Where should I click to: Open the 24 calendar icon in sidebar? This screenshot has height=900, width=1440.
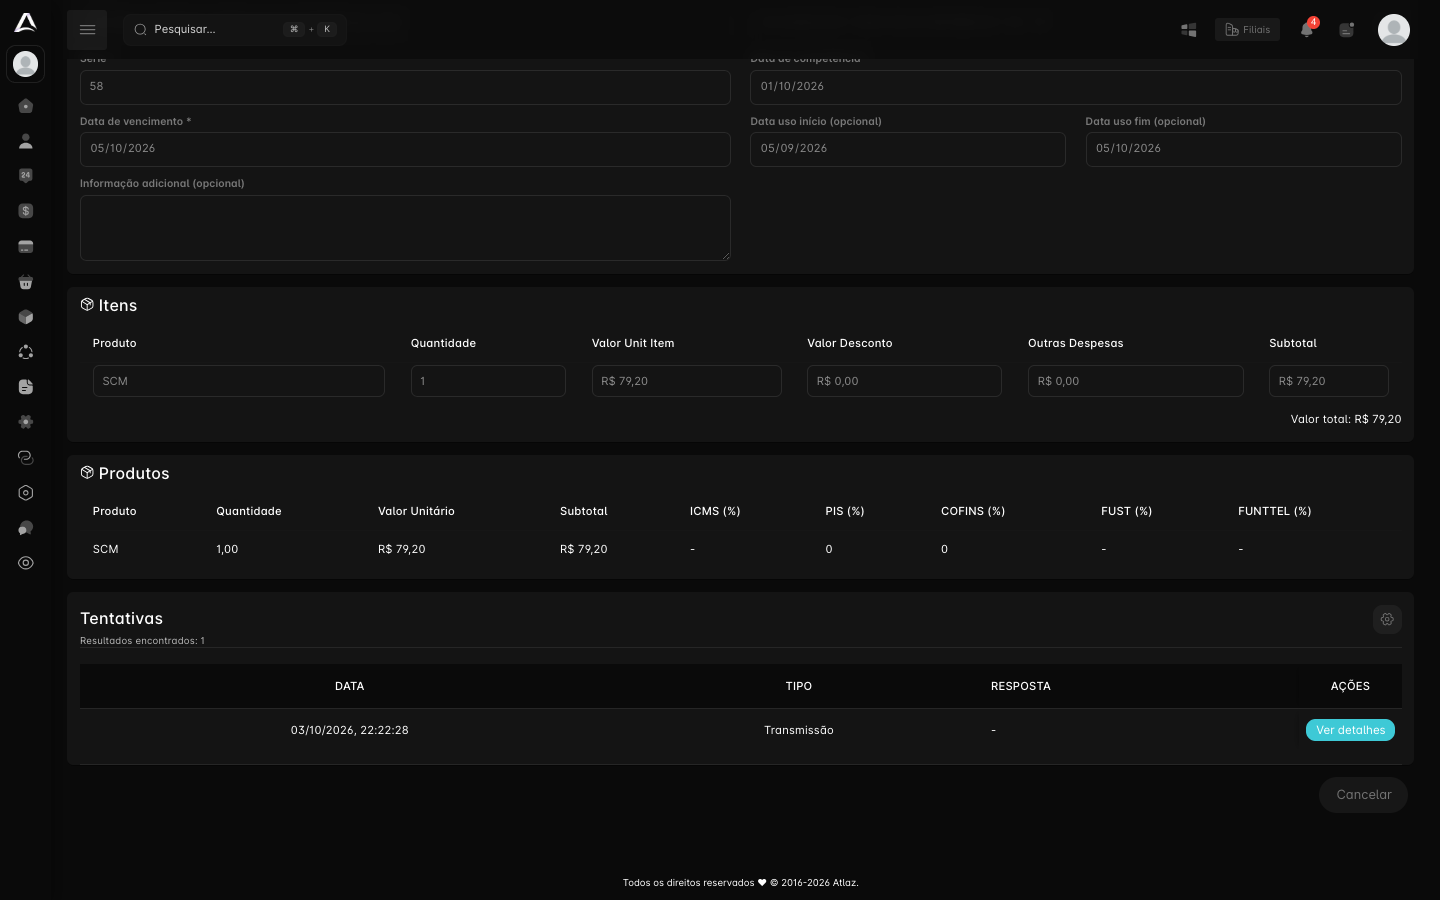(26, 176)
